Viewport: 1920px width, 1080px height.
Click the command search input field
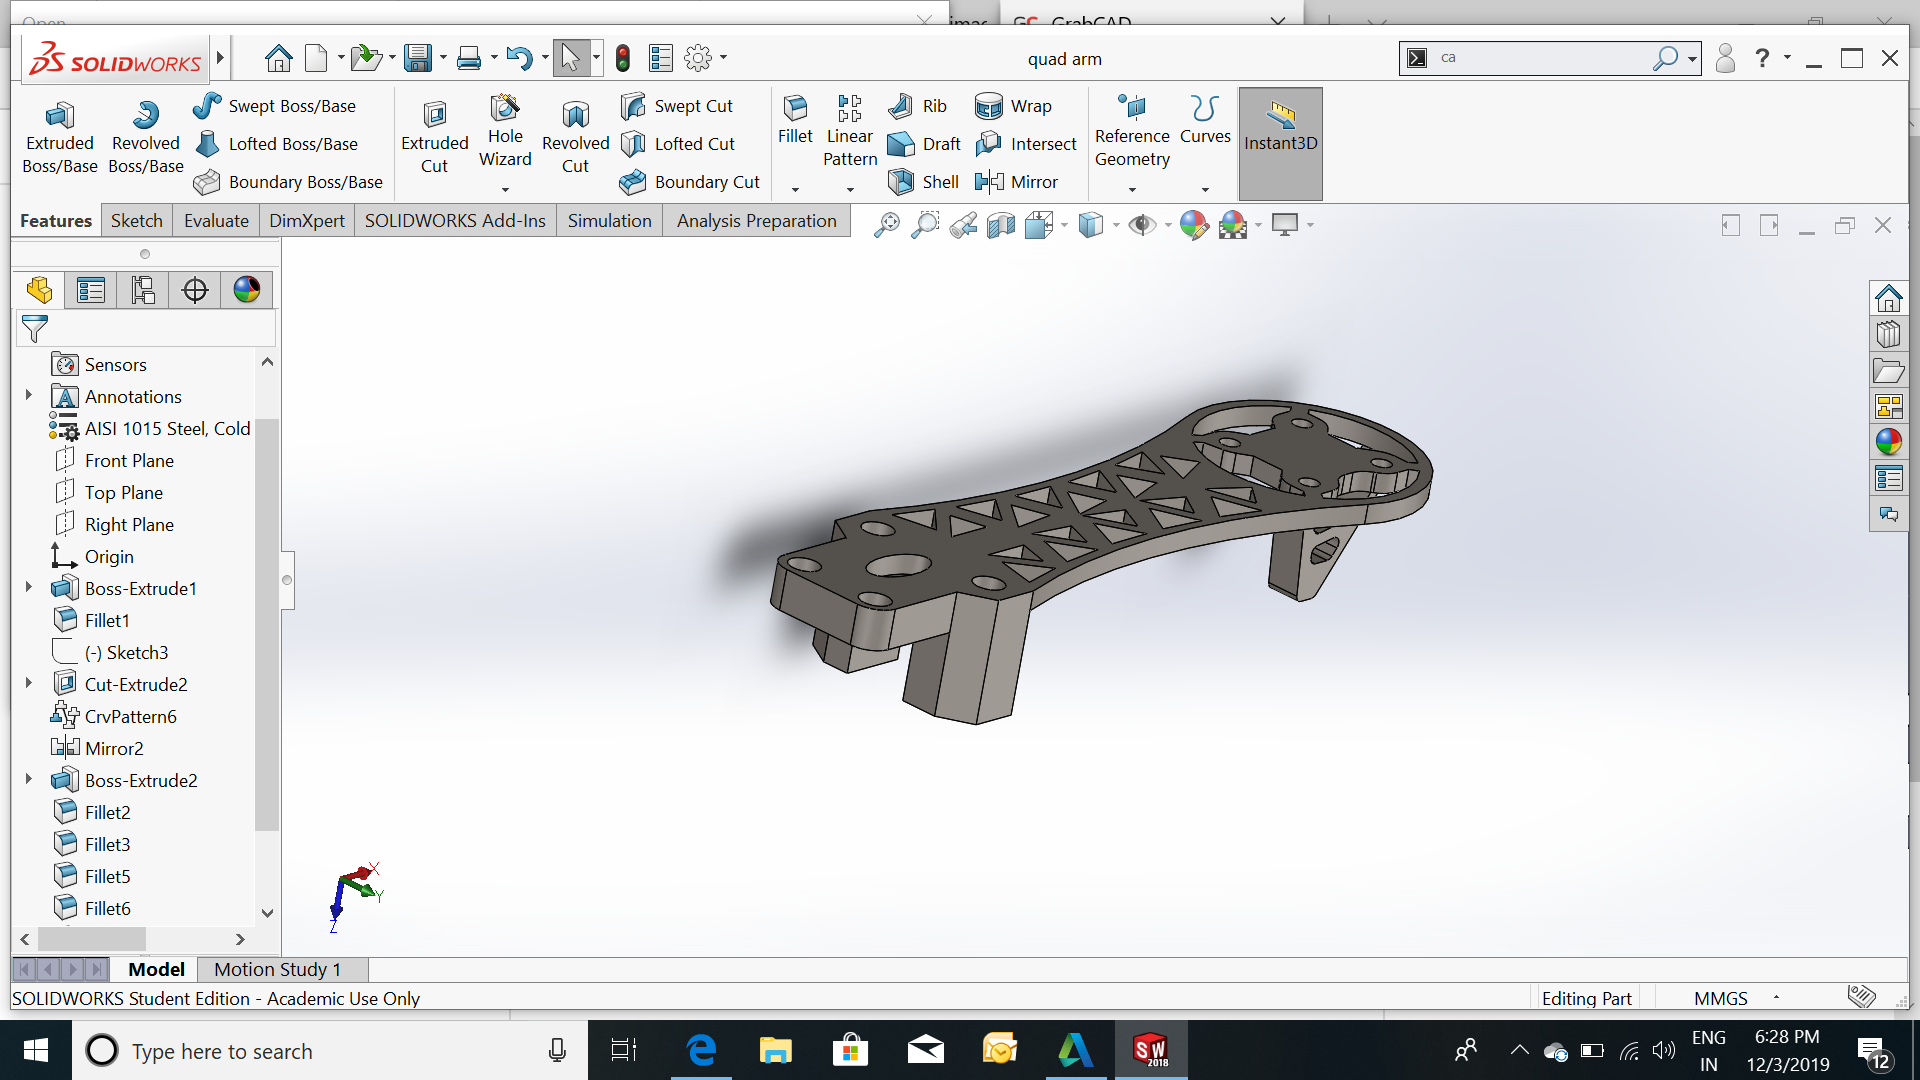1540,58
